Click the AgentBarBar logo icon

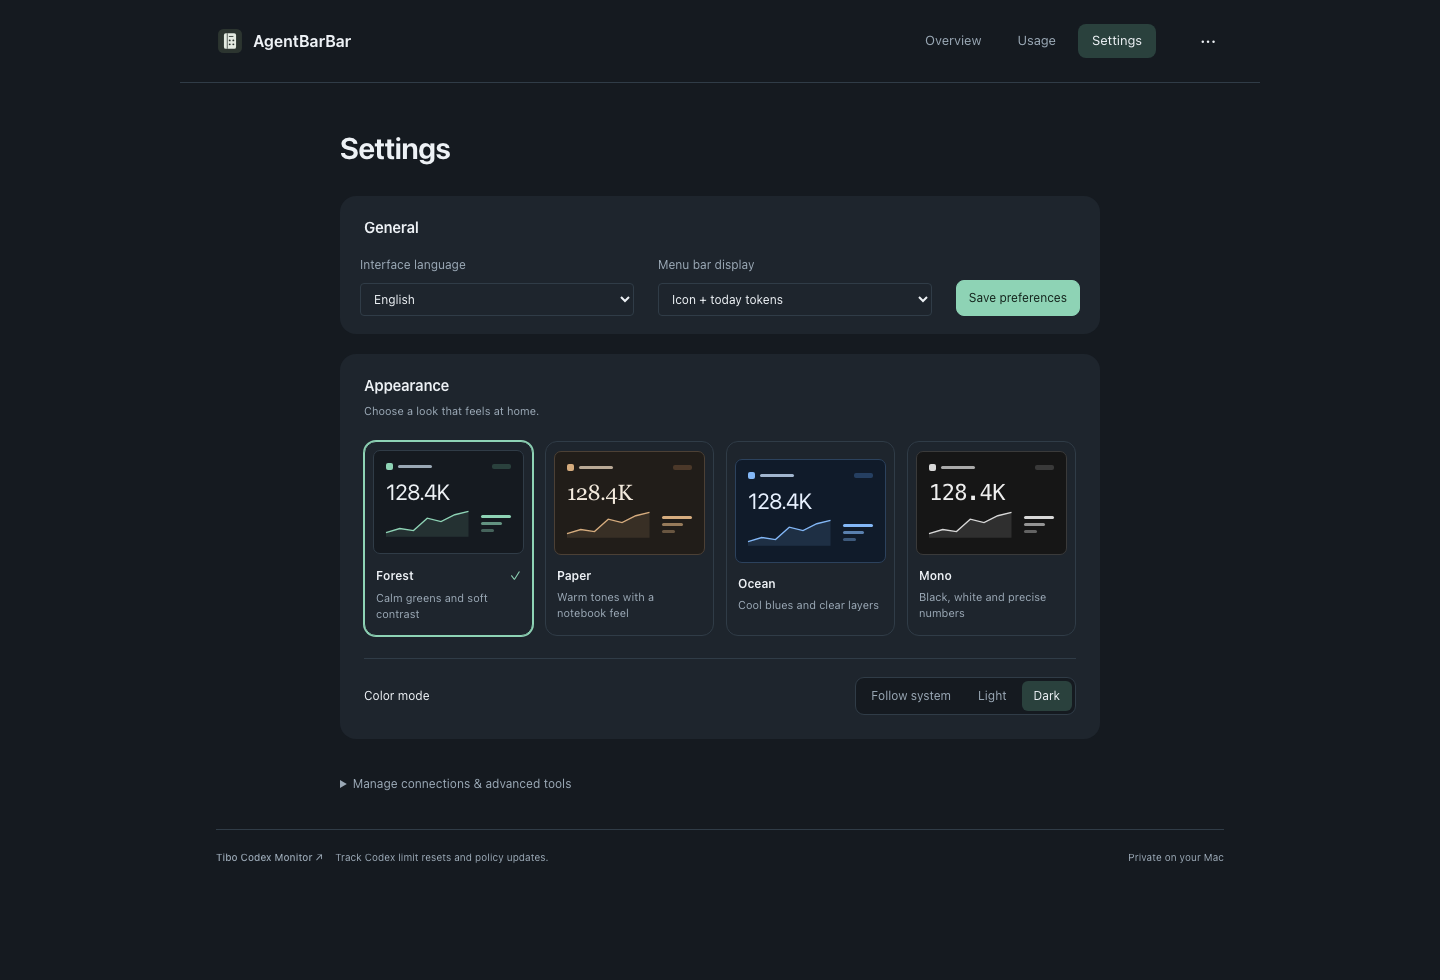[230, 41]
